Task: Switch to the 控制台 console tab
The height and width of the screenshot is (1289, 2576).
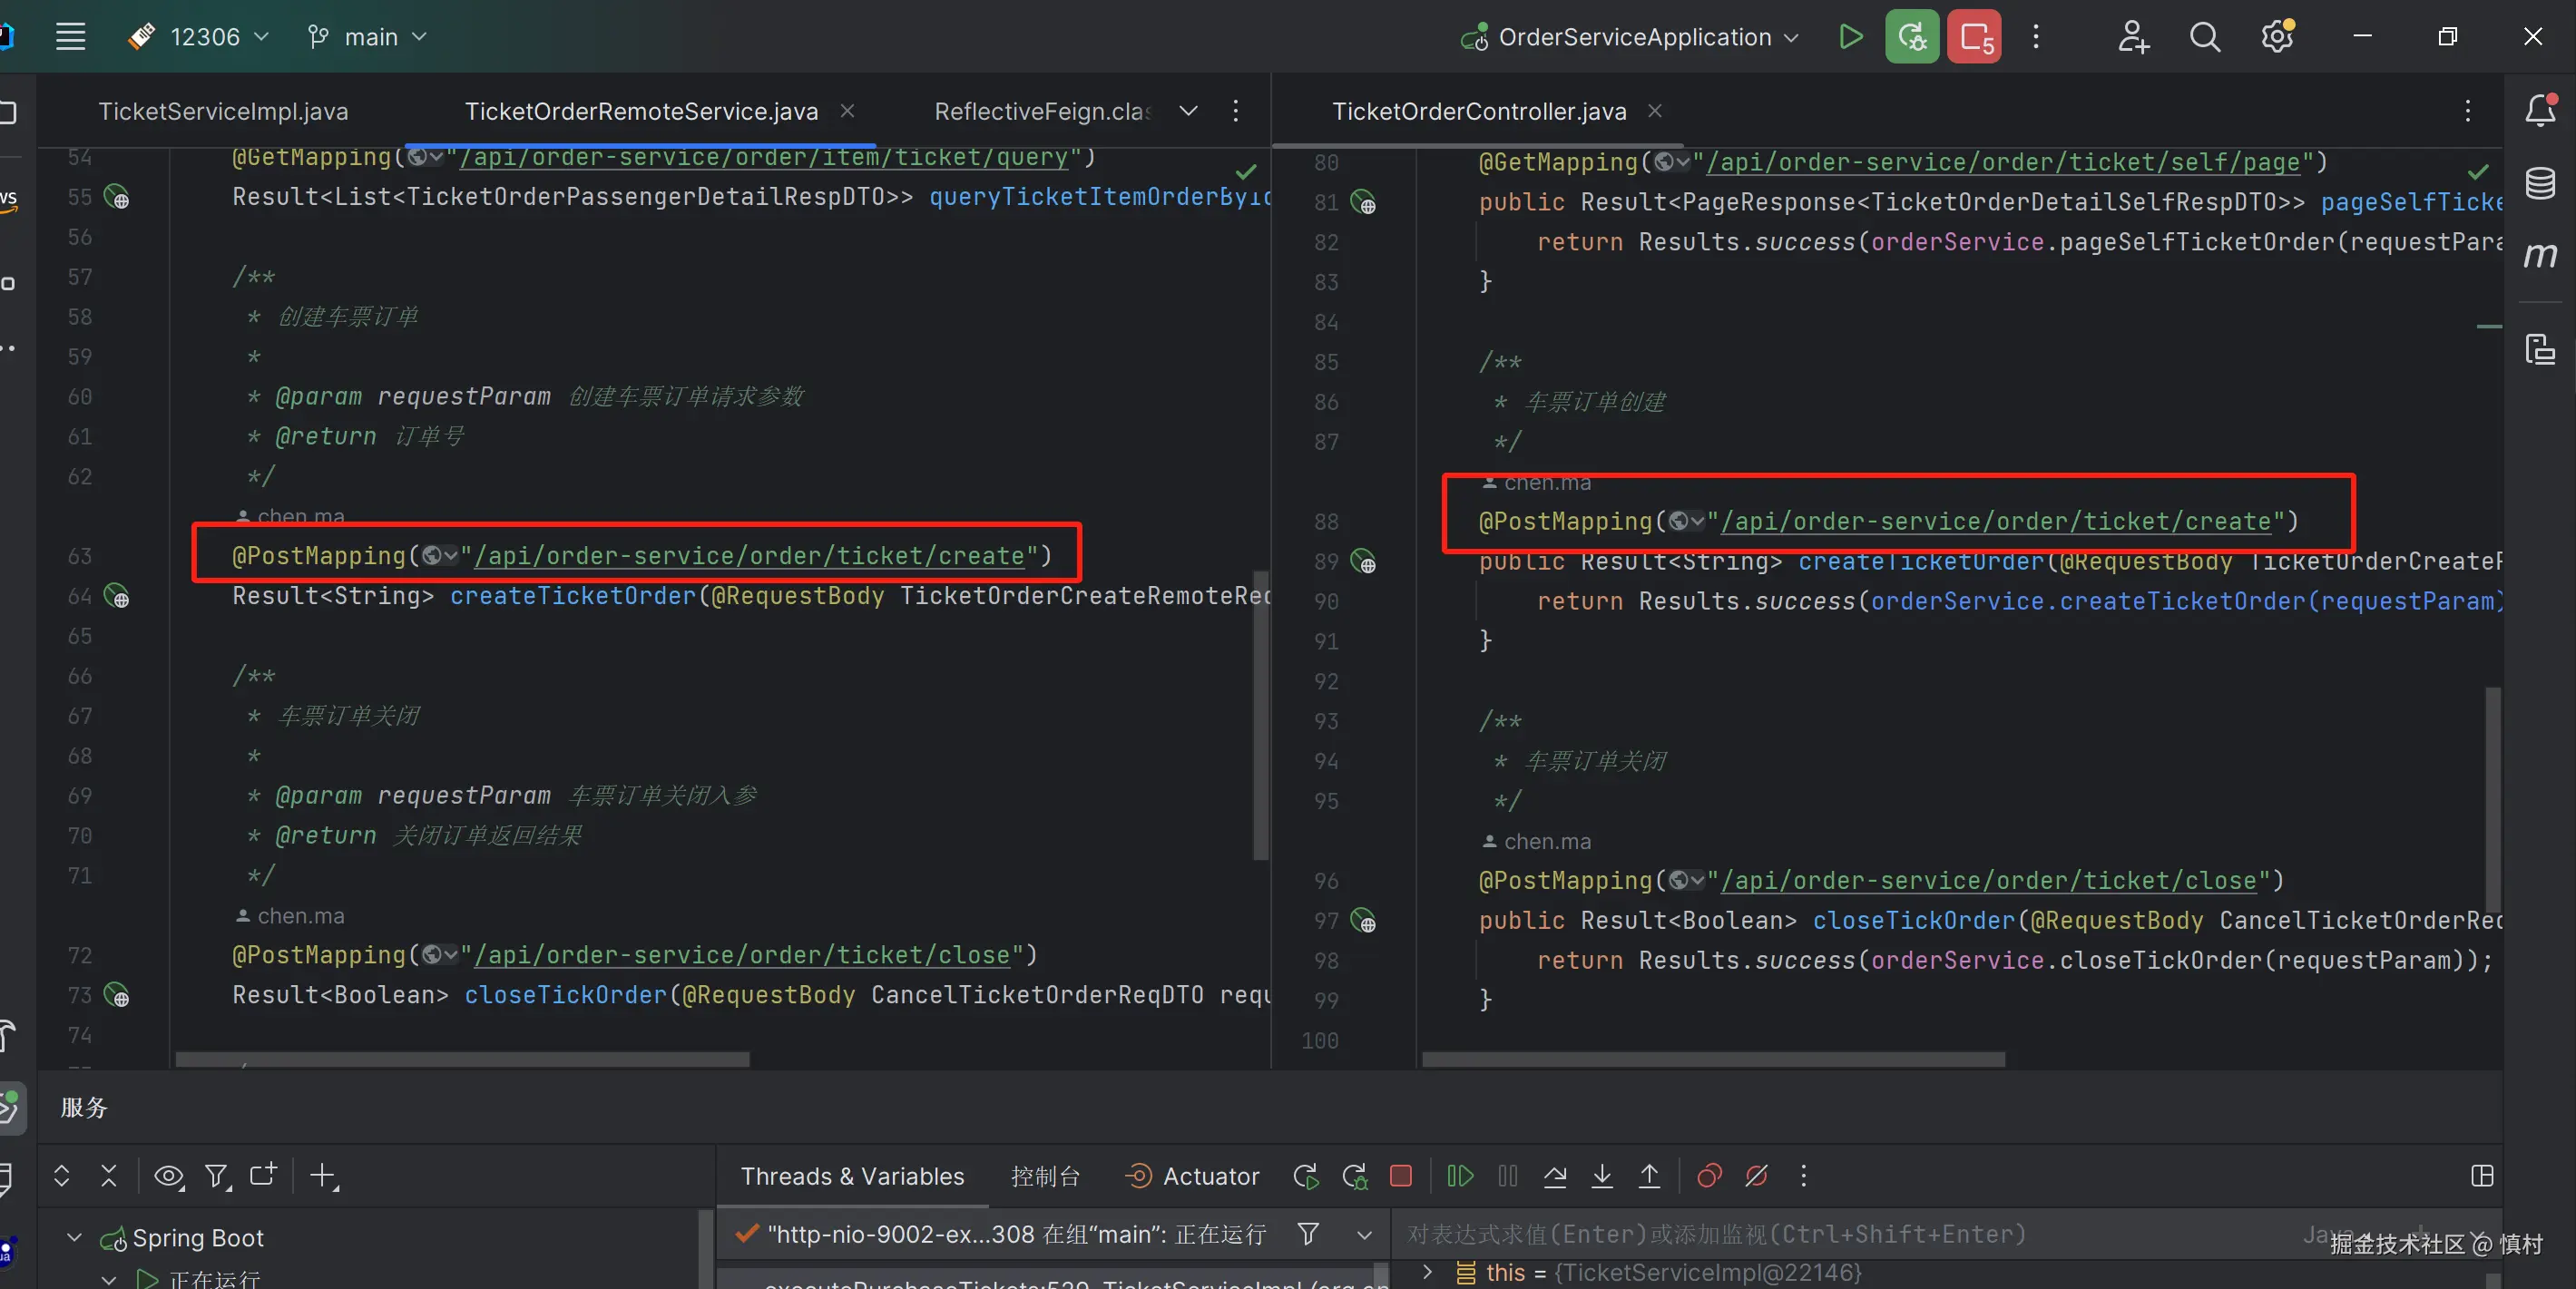Action: 1044,1176
